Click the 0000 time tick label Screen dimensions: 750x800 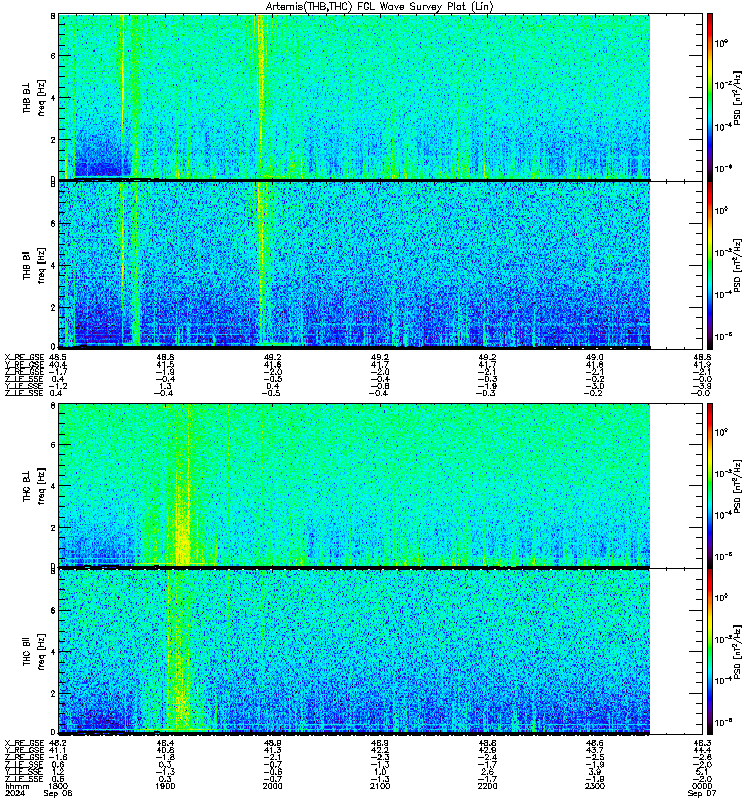pyautogui.click(x=702, y=786)
